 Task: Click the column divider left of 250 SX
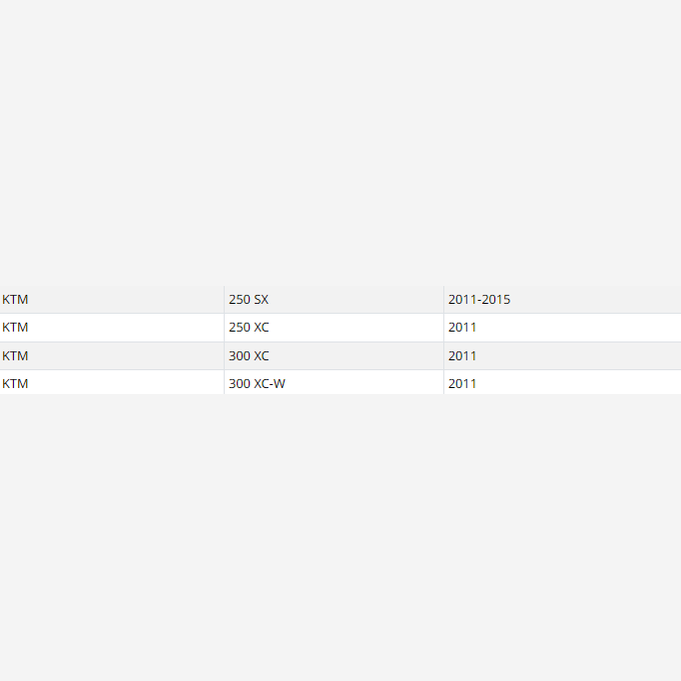(x=224, y=300)
